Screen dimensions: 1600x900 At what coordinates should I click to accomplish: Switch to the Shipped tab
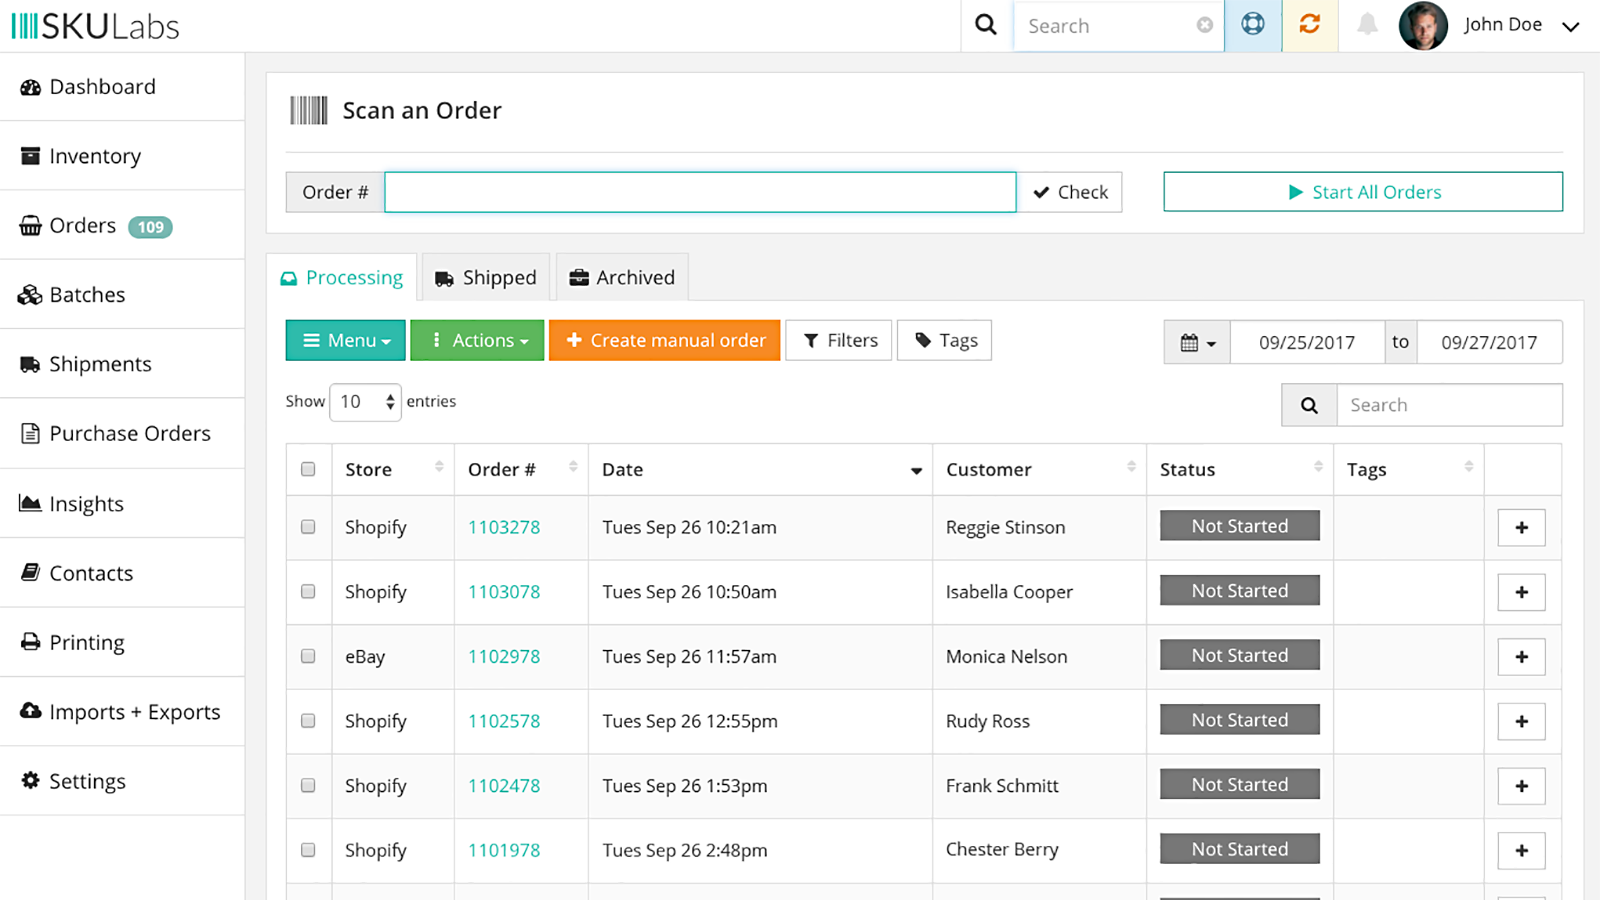coord(486,277)
